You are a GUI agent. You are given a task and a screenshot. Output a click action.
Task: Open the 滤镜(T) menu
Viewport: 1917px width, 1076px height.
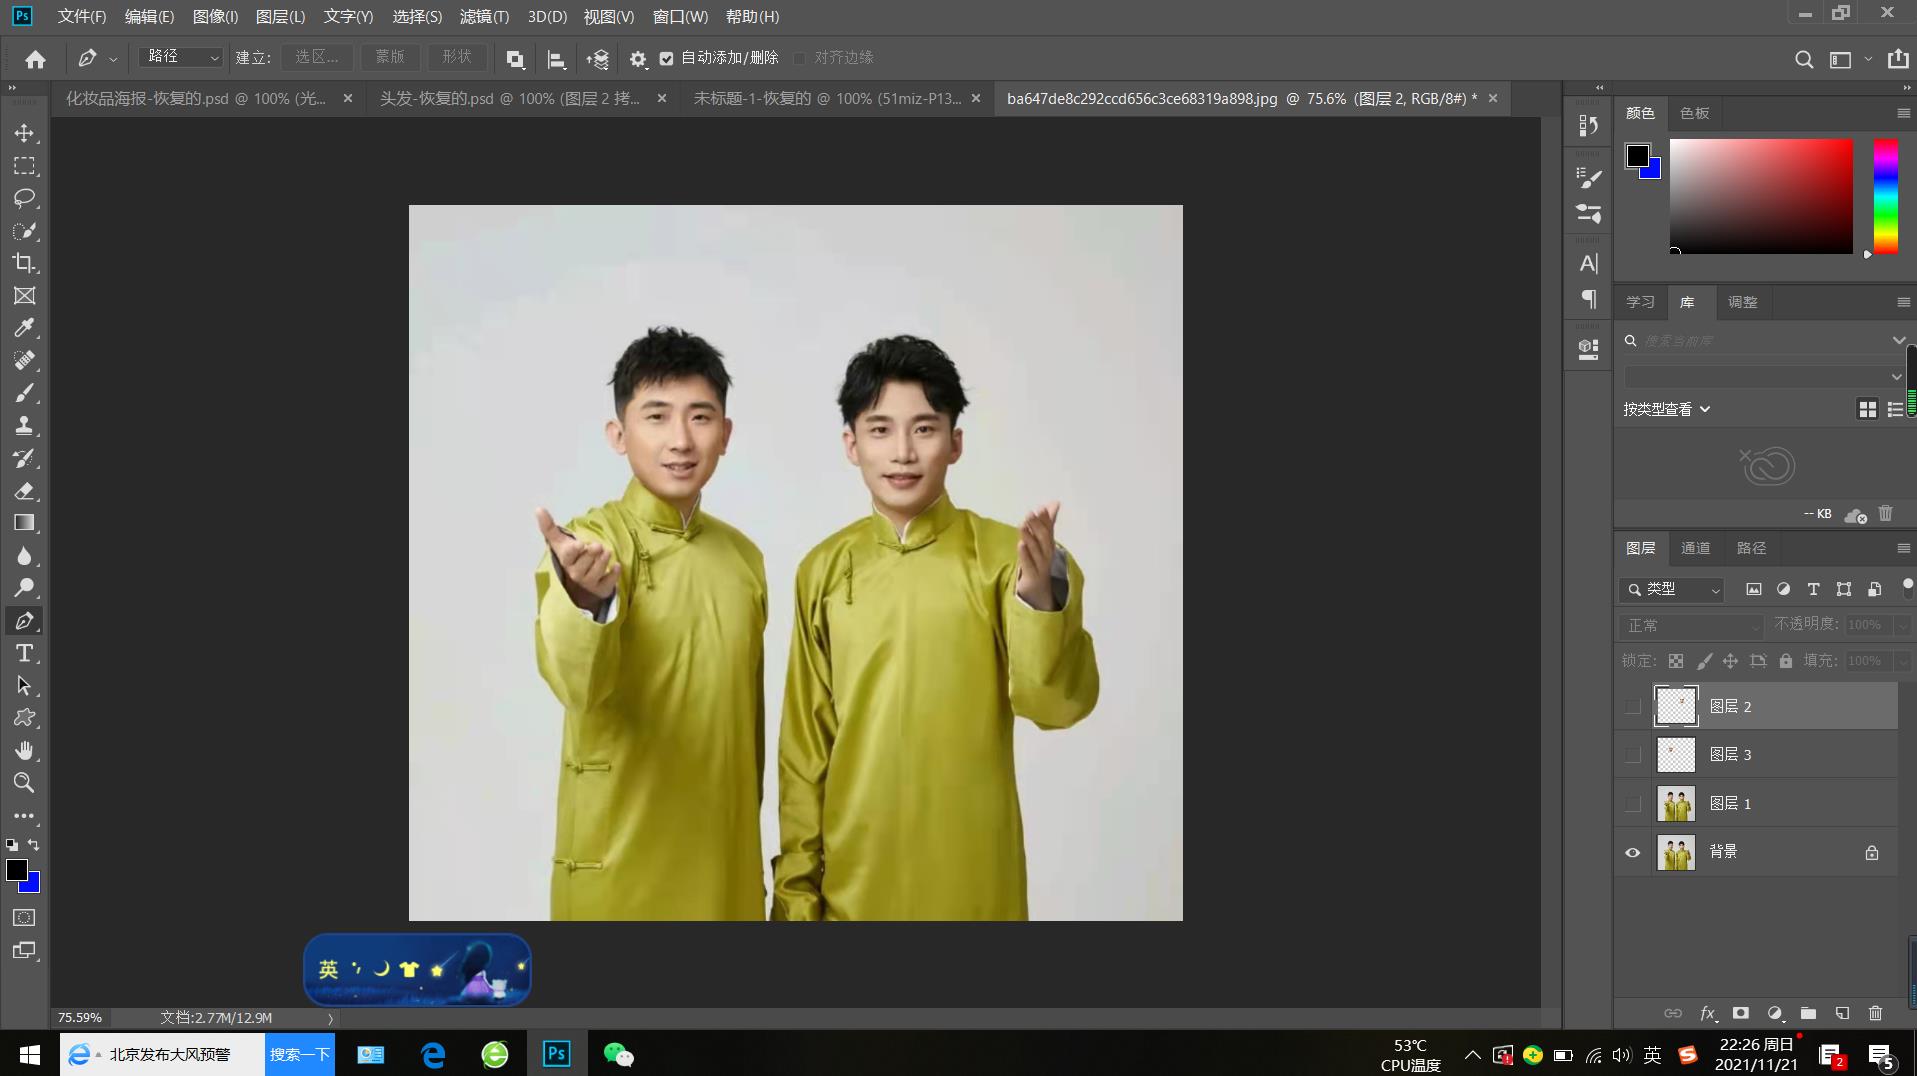click(x=484, y=17)
